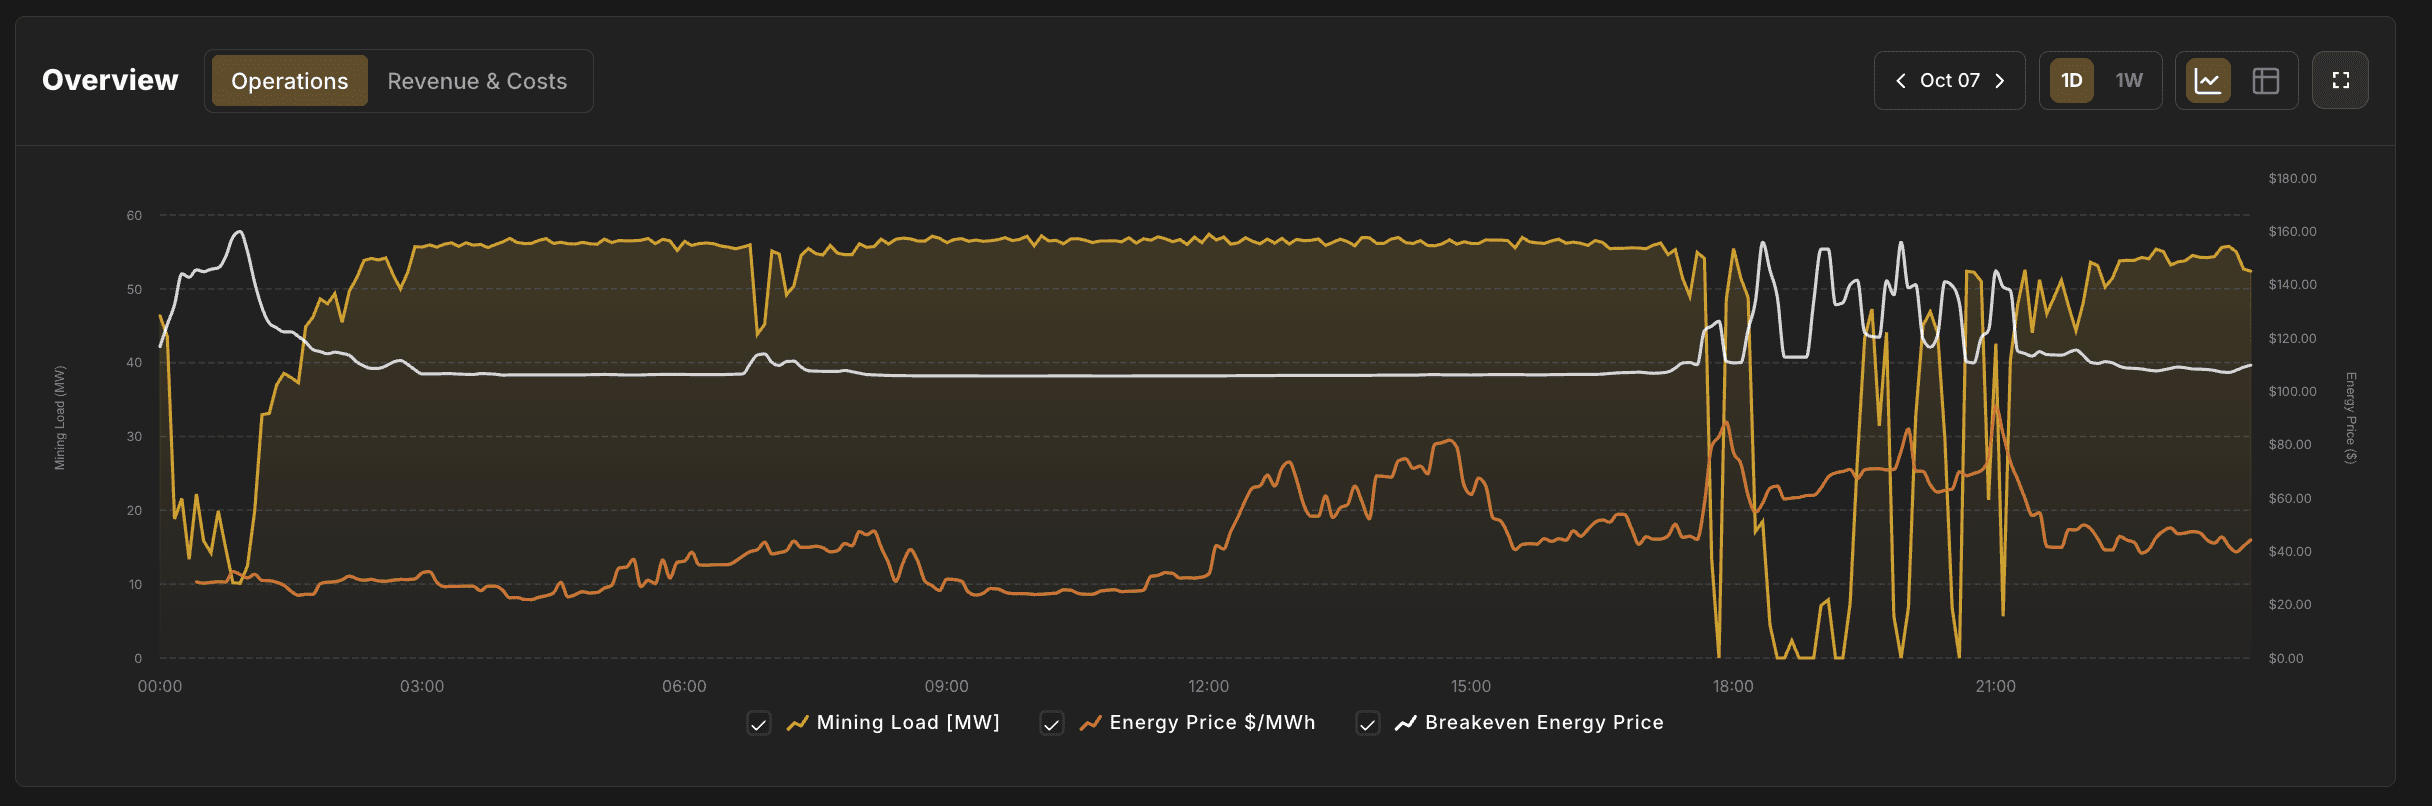Image resolution: width=2432 pixels, height=806 pixels.
Task: Select the Operations tab
Action: click(289, 81)
